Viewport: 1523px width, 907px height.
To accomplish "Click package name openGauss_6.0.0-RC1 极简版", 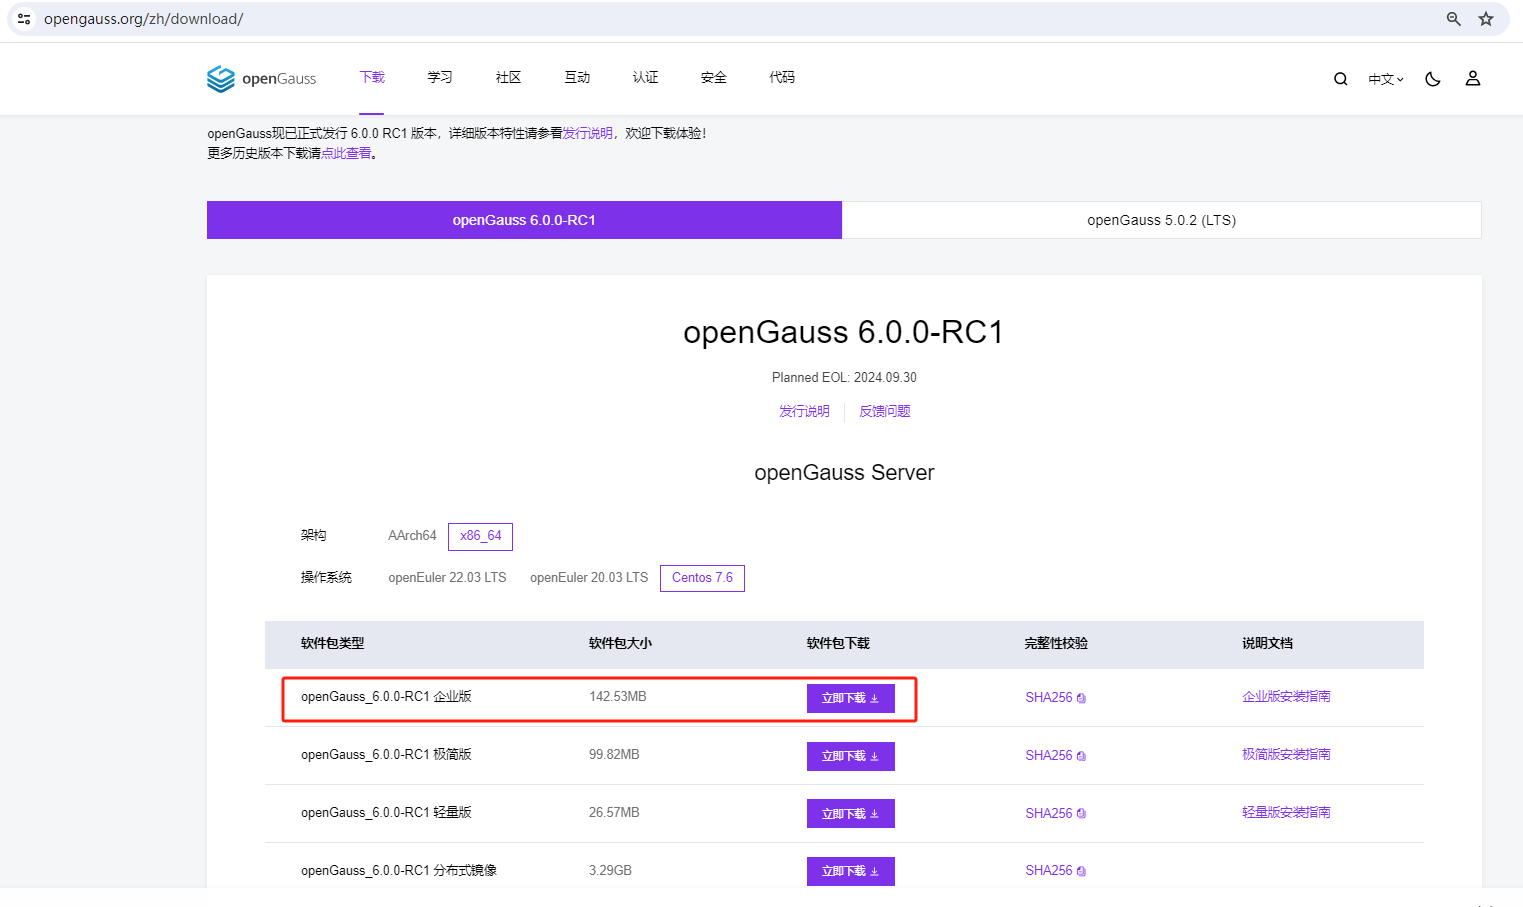I will 386,754.
